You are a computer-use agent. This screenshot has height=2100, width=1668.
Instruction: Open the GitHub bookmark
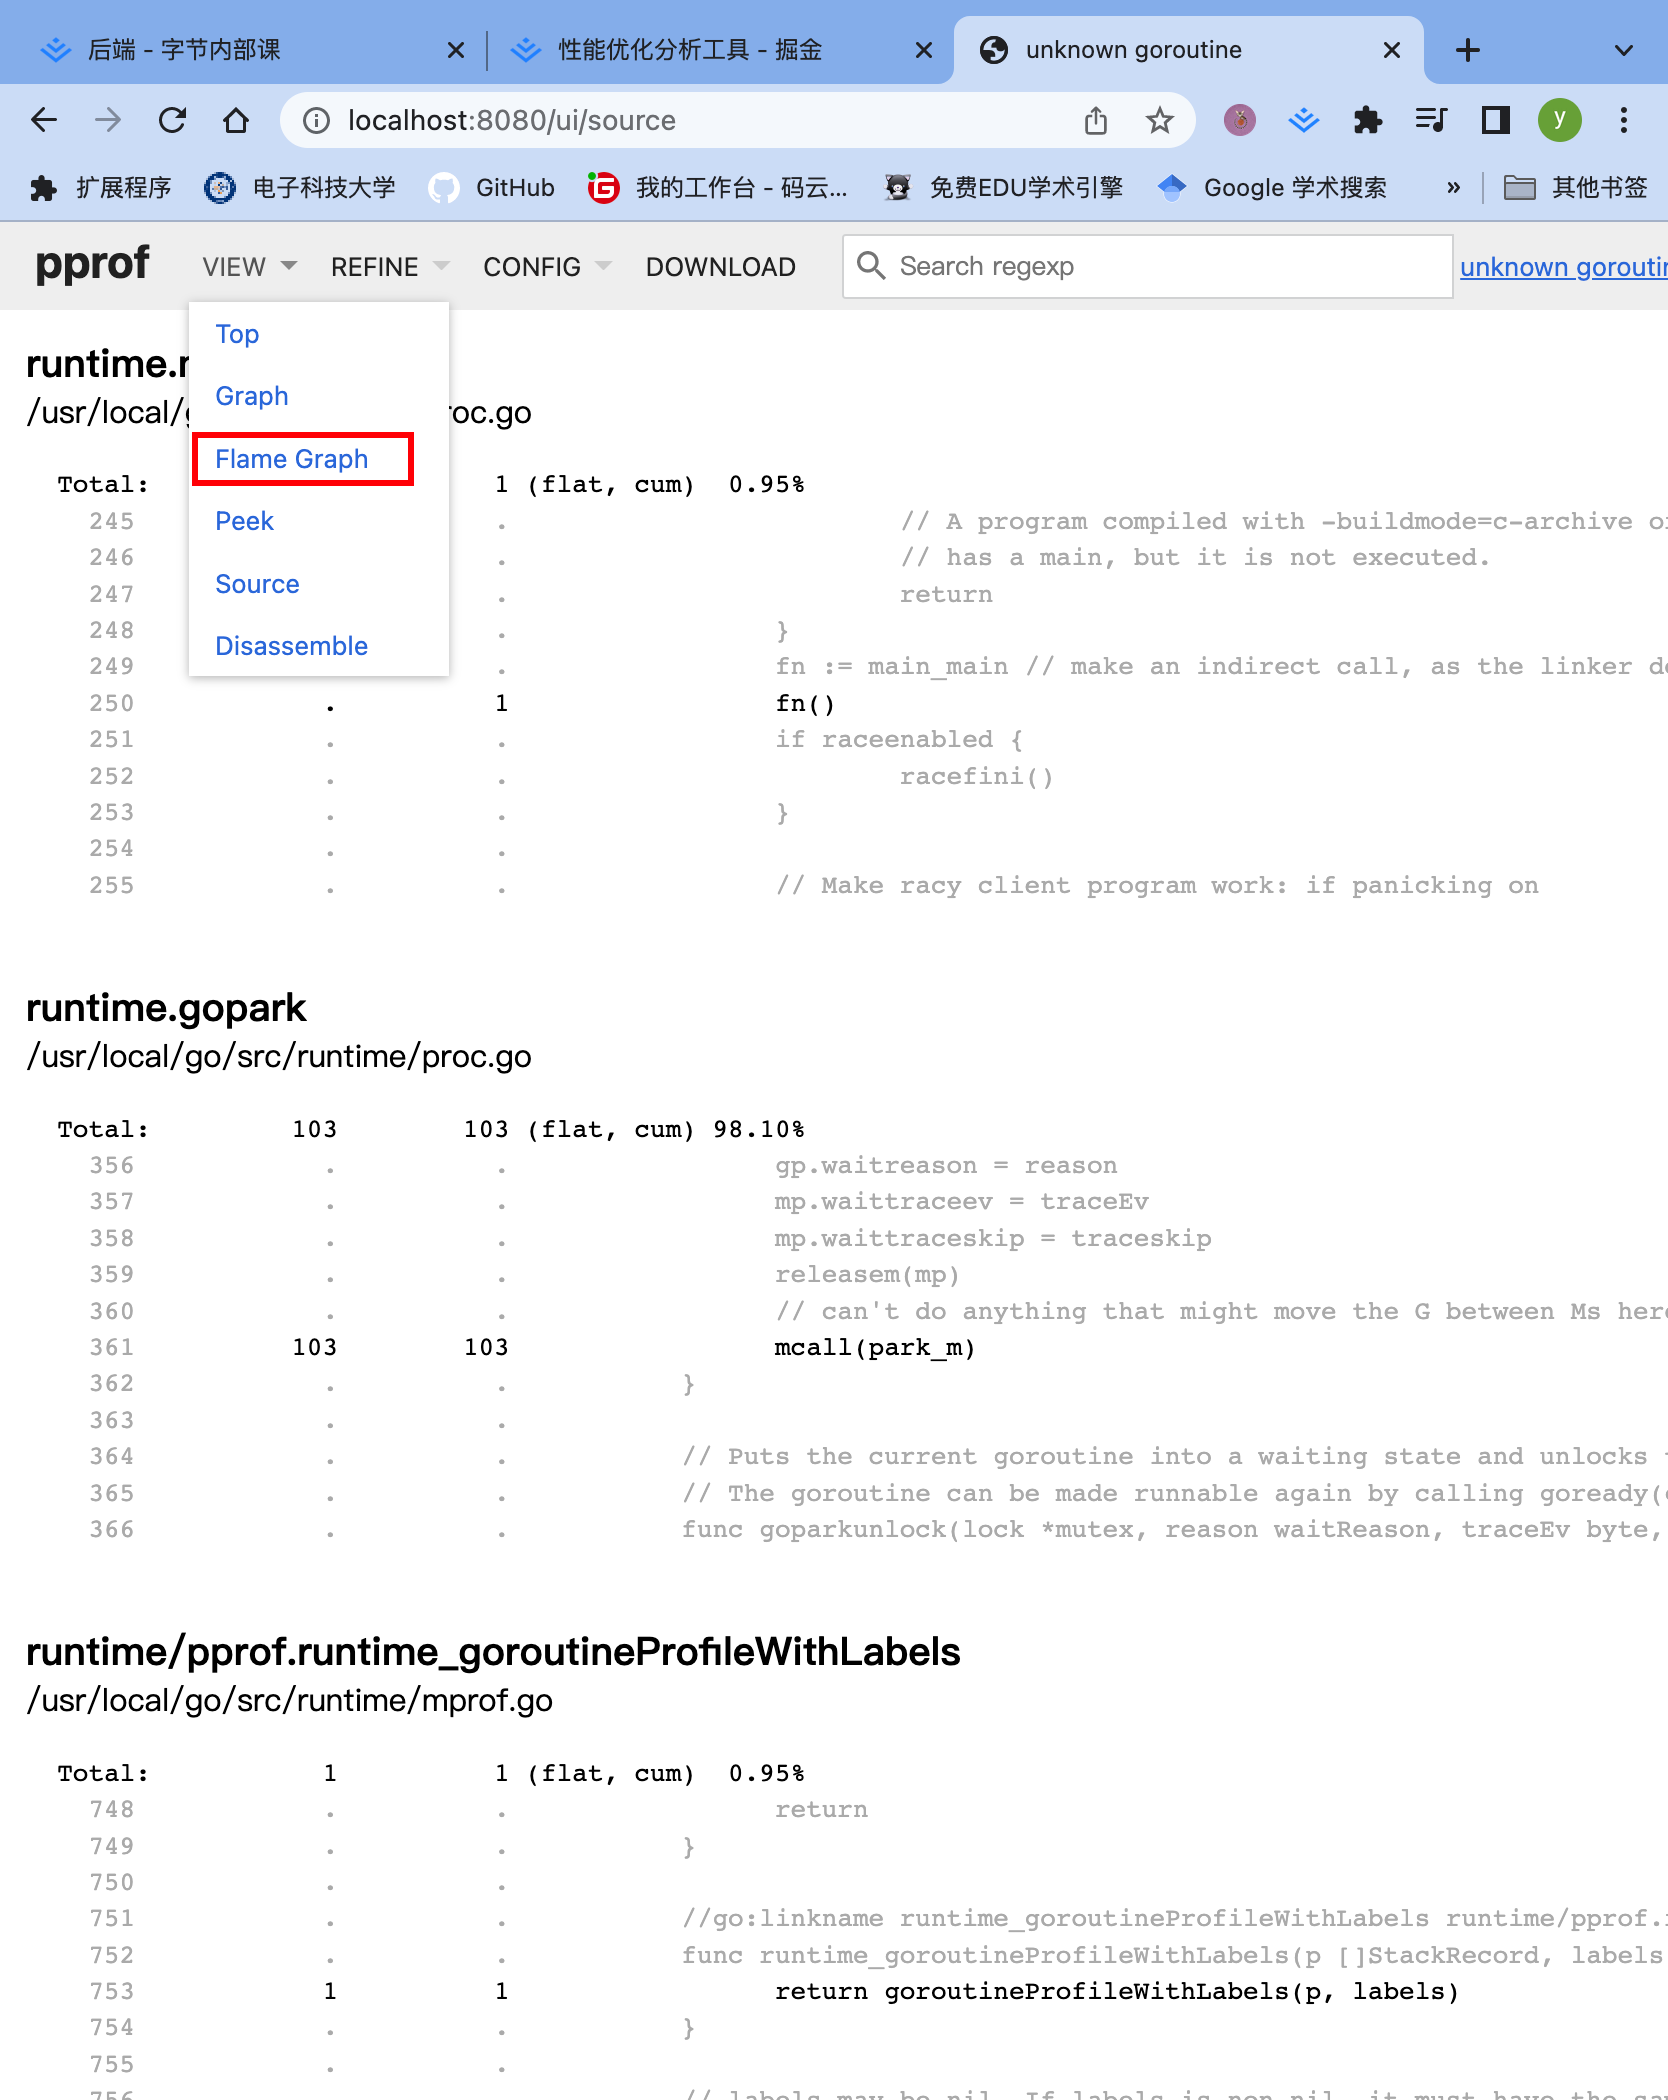[x=492, y=188]
